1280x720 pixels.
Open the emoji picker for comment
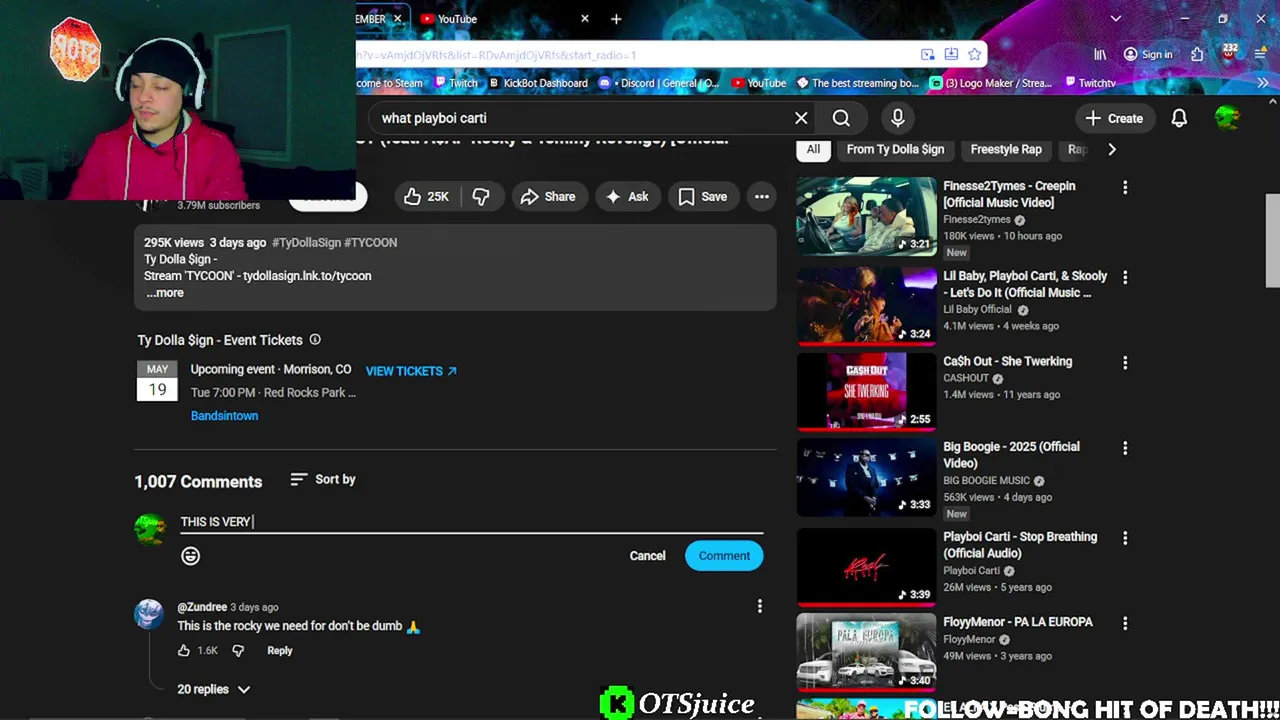click(190, 556)
